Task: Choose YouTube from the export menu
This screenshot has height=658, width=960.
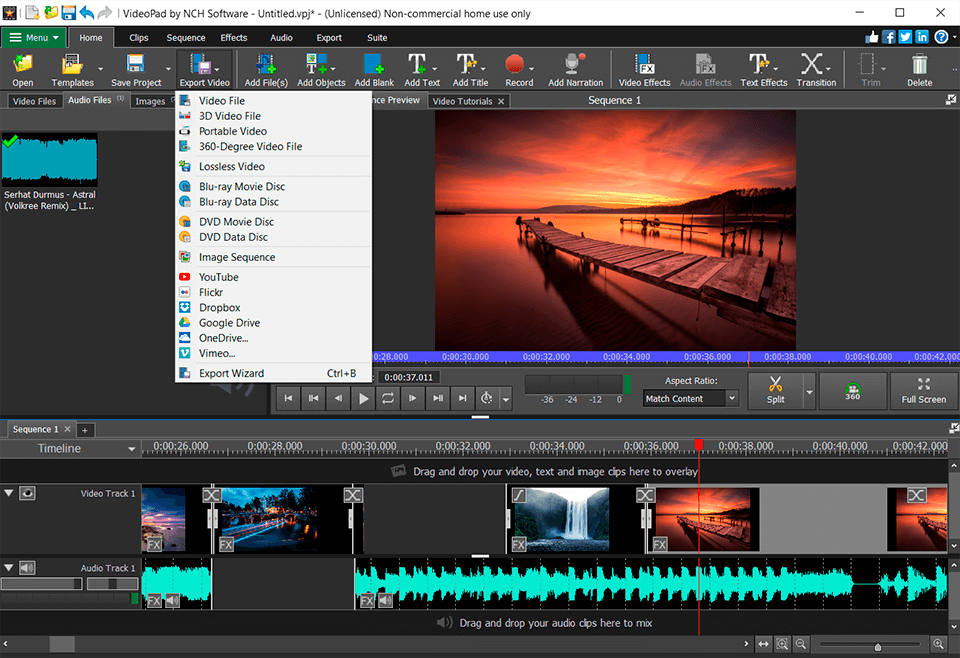Action: tap(218, 277)
